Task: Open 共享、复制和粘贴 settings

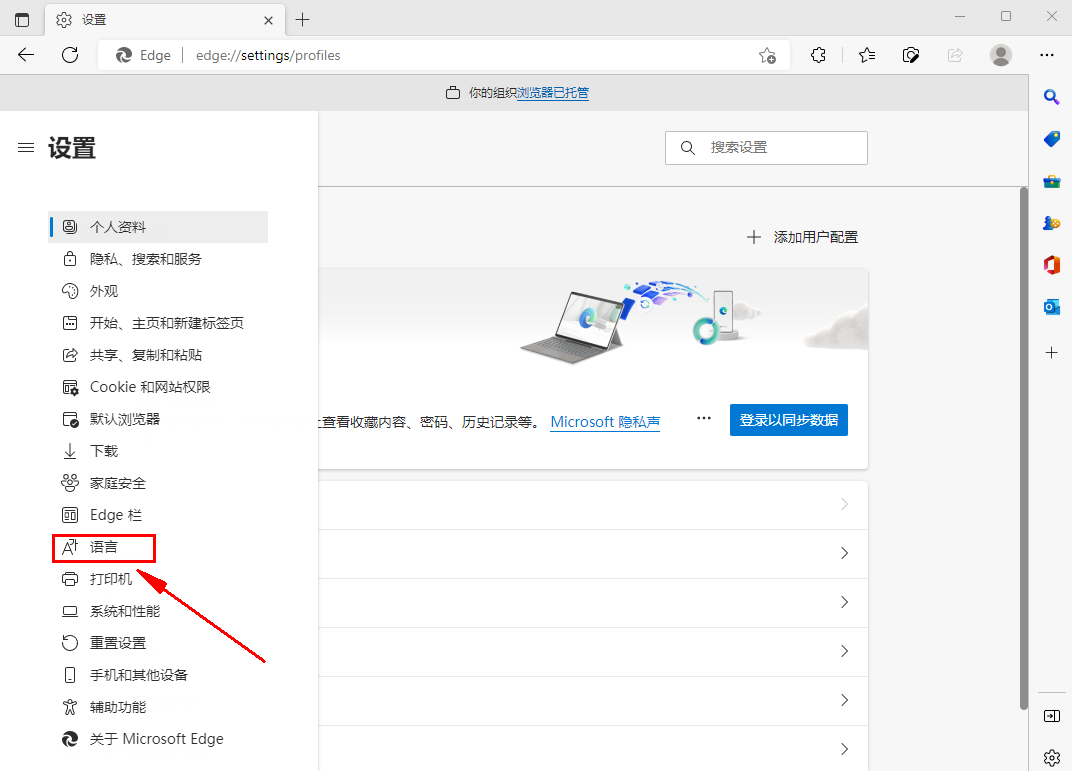Action: (x=159, y=355)
